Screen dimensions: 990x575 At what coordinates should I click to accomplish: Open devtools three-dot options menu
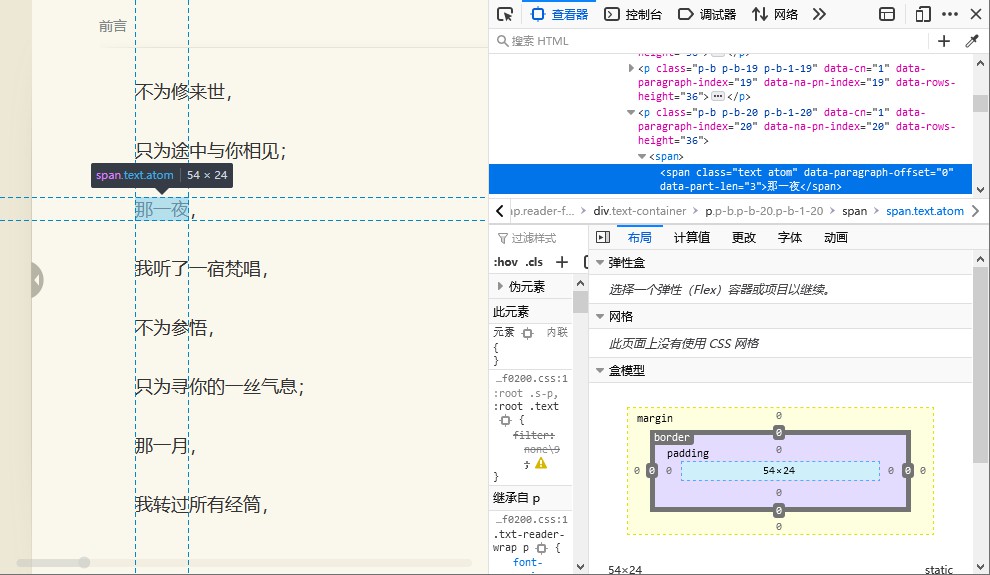(950, 14)
